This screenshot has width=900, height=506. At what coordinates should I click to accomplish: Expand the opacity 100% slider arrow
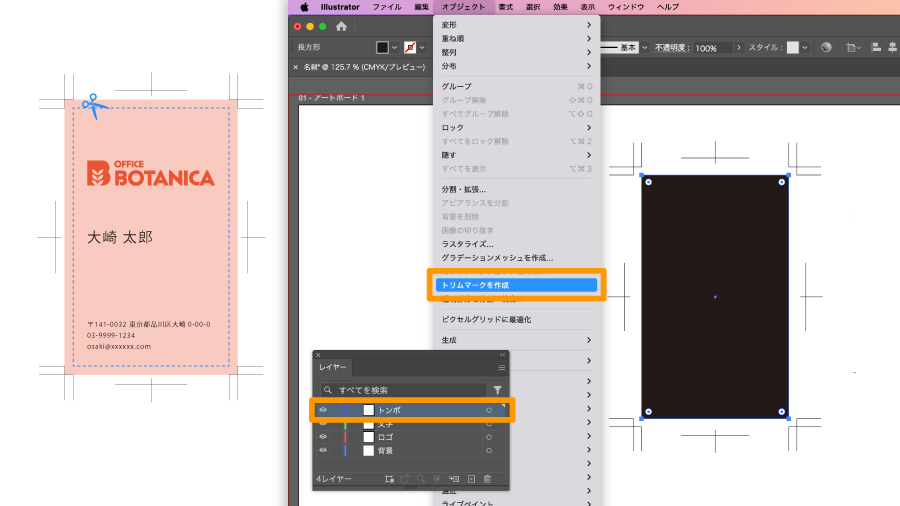(739, 48)
